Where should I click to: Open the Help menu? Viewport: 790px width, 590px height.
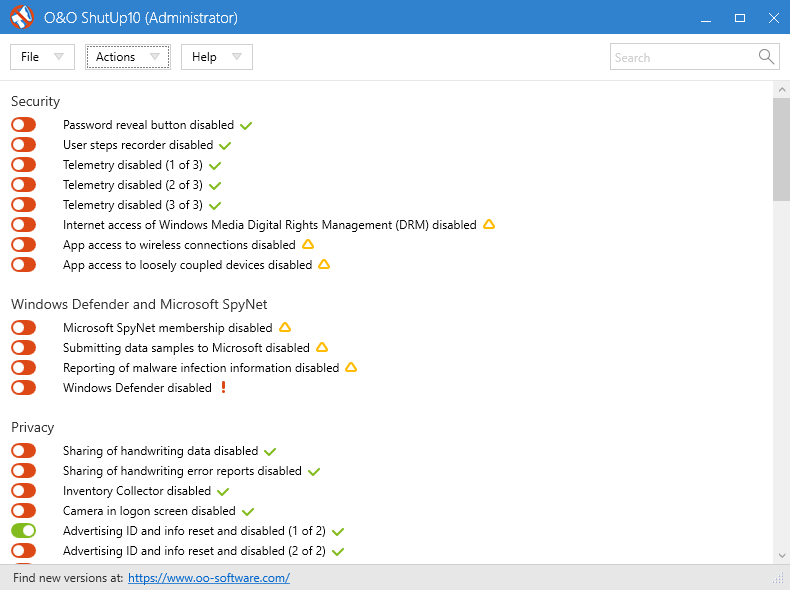217,57
